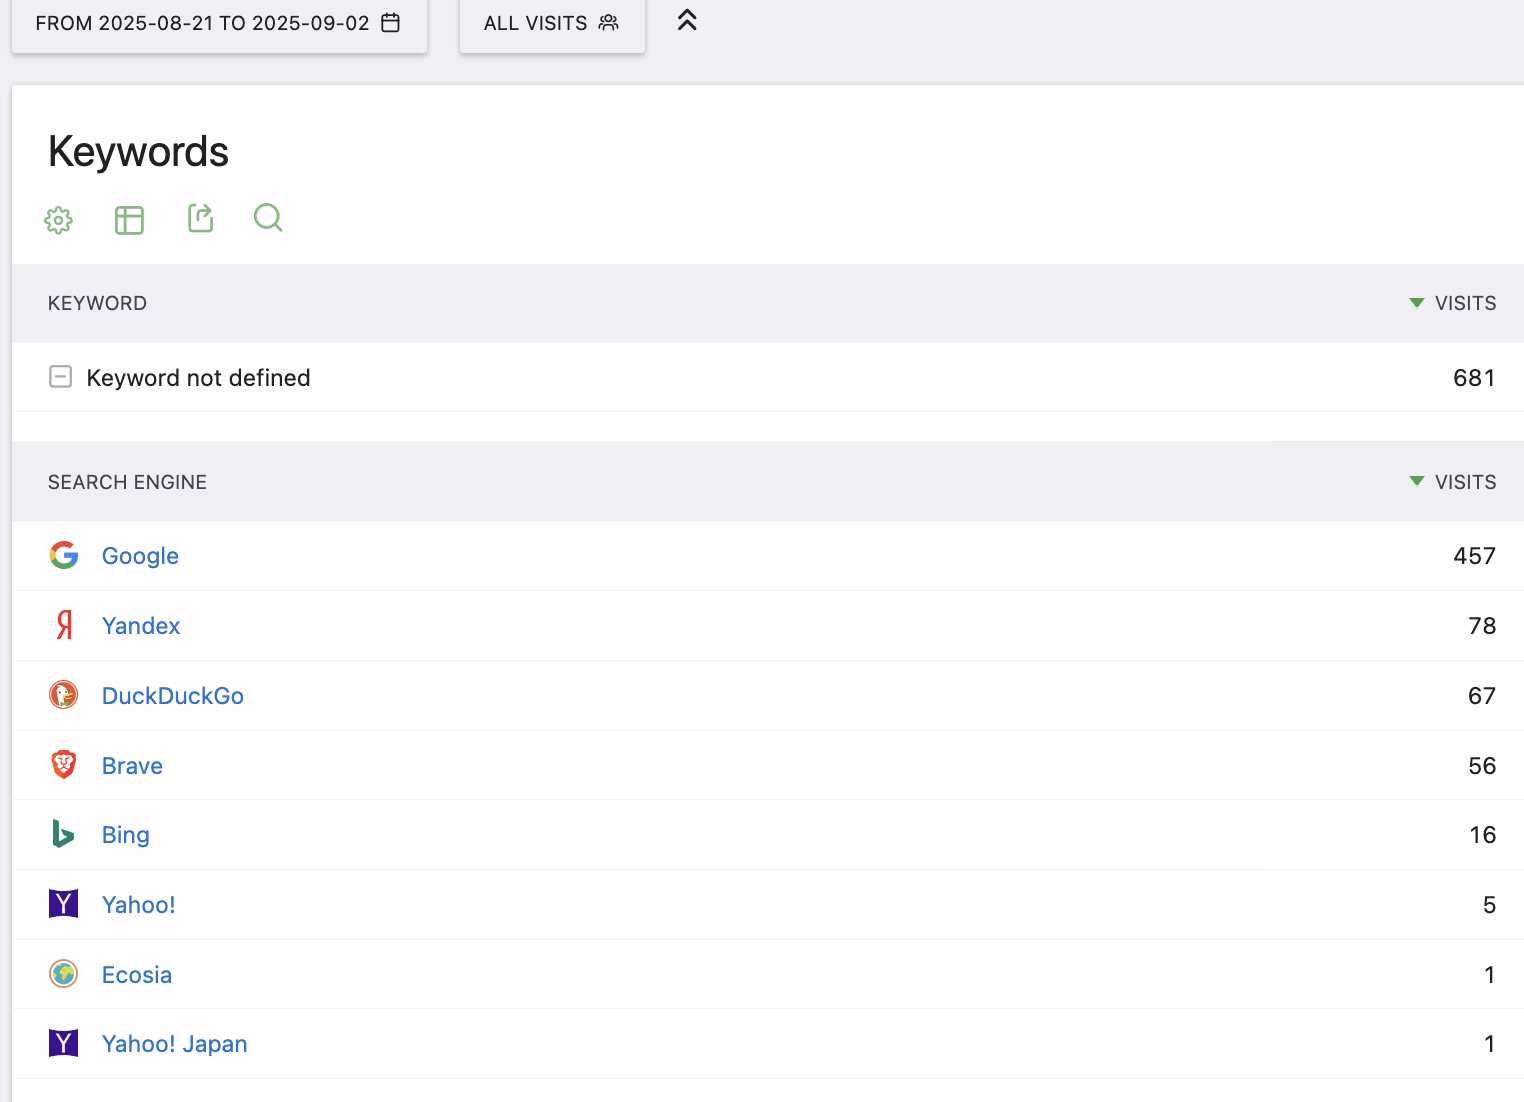Click the DuckDuckGo logo icon
1524x1102 pixels.
pyautogui.click(x=64, y=695)
